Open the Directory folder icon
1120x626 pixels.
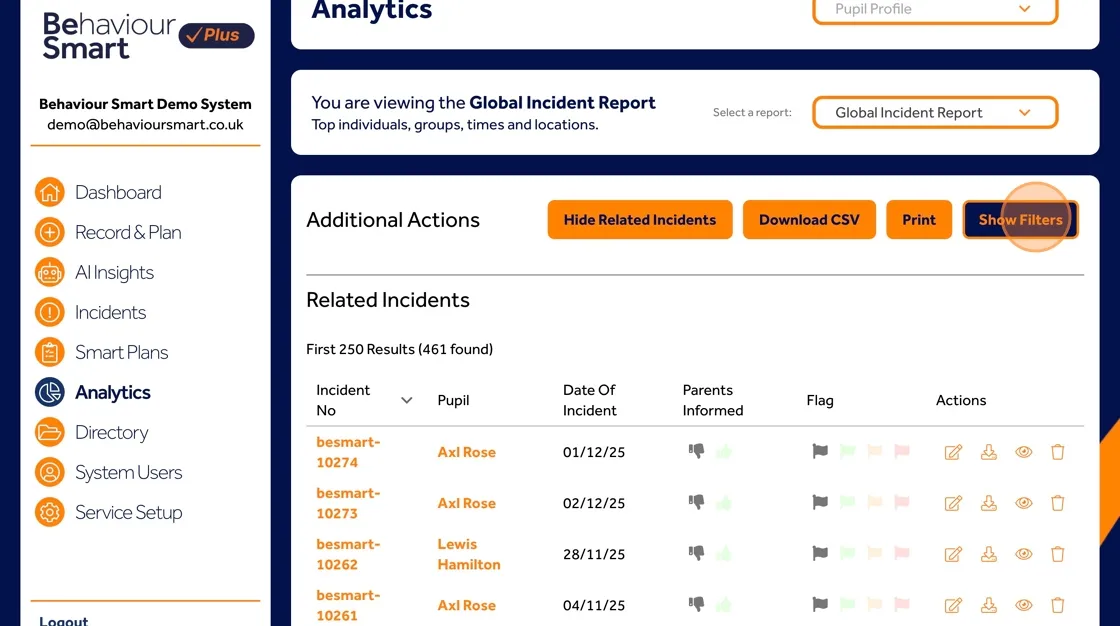(x=49, y=432)
